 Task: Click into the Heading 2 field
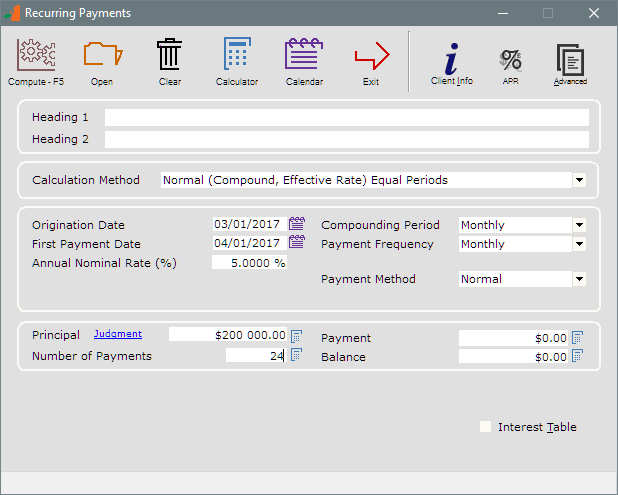tap(347, 140)
